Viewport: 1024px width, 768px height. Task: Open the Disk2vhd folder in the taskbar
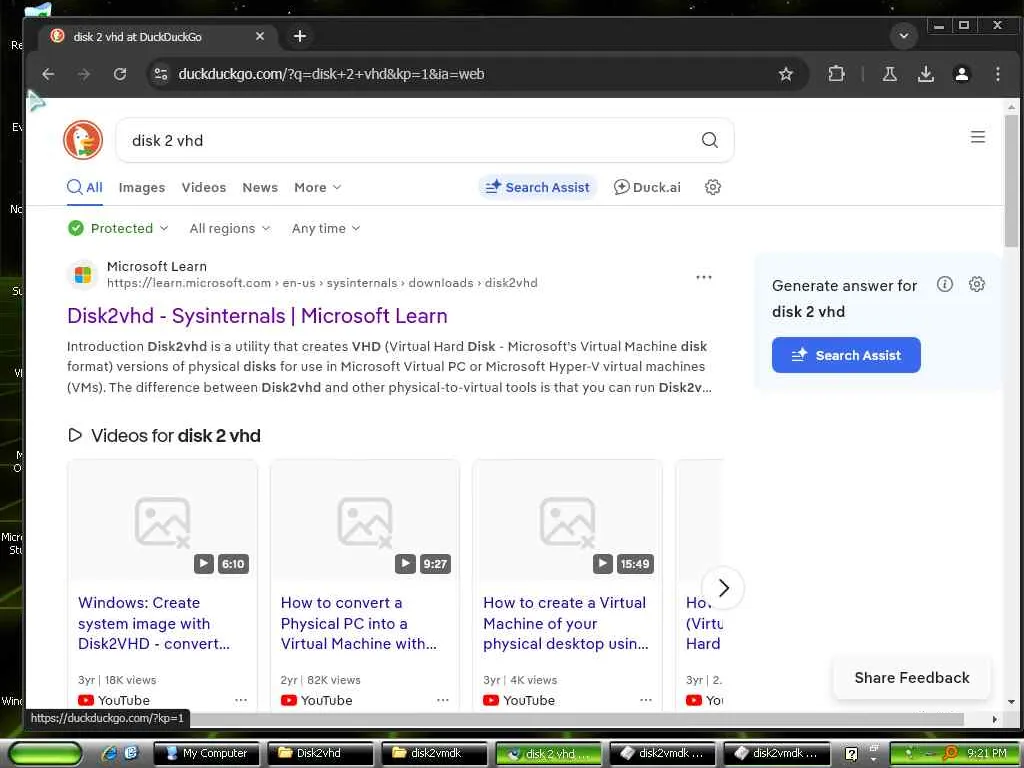pyautogui.click(x=317, y=753)
